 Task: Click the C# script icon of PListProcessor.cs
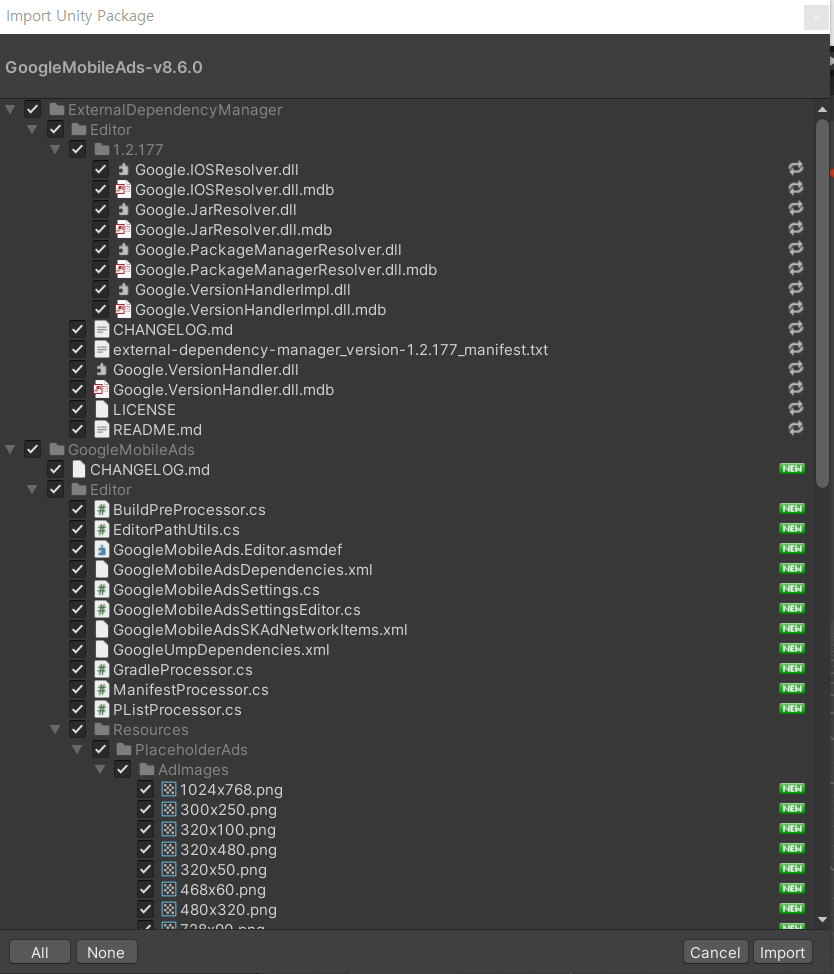tap(101, 709)
